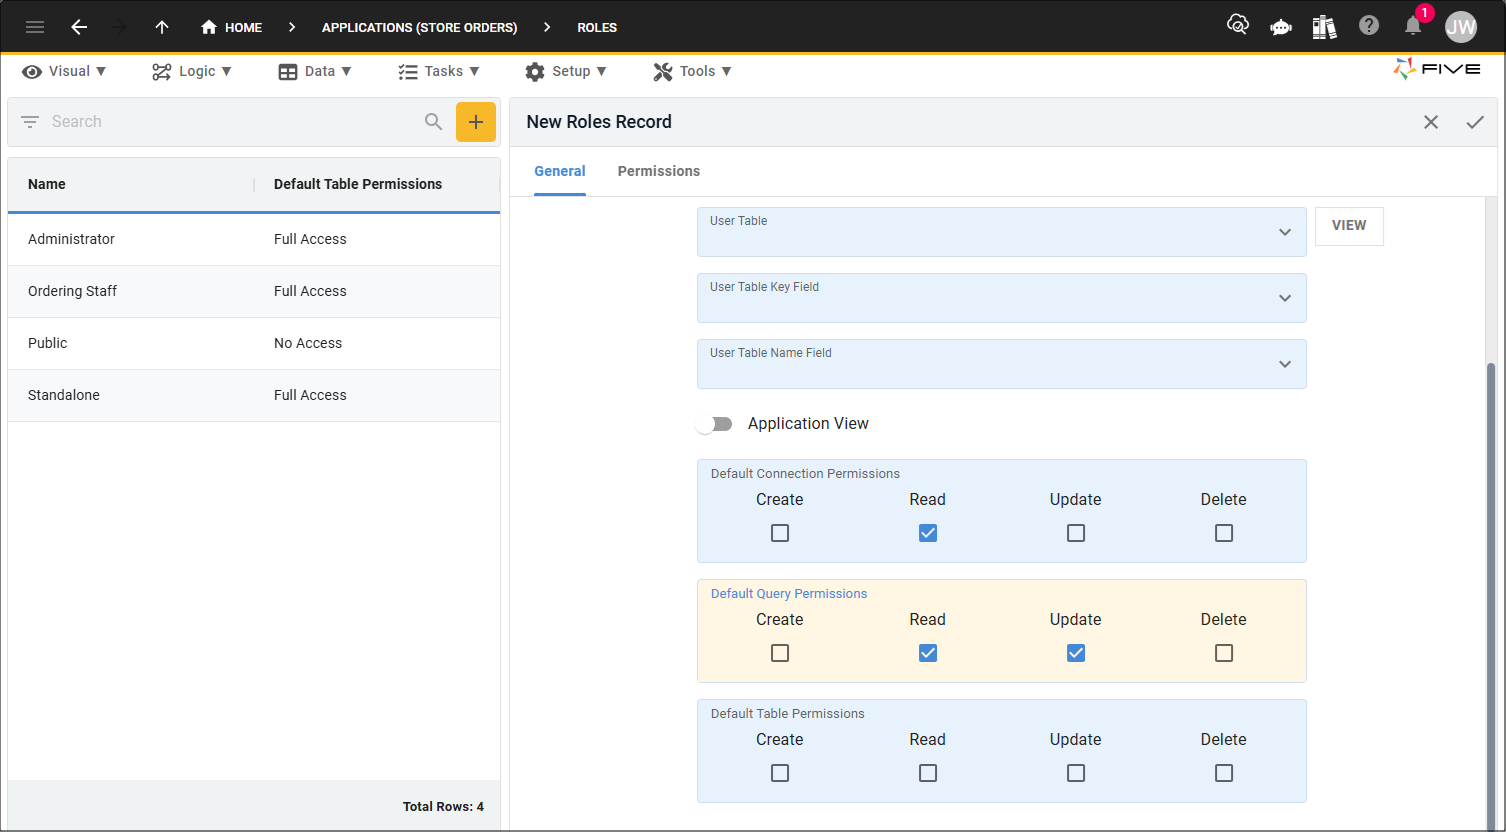Open the Visual menu eye icon

pyautogui.click(x=30, y=71)
